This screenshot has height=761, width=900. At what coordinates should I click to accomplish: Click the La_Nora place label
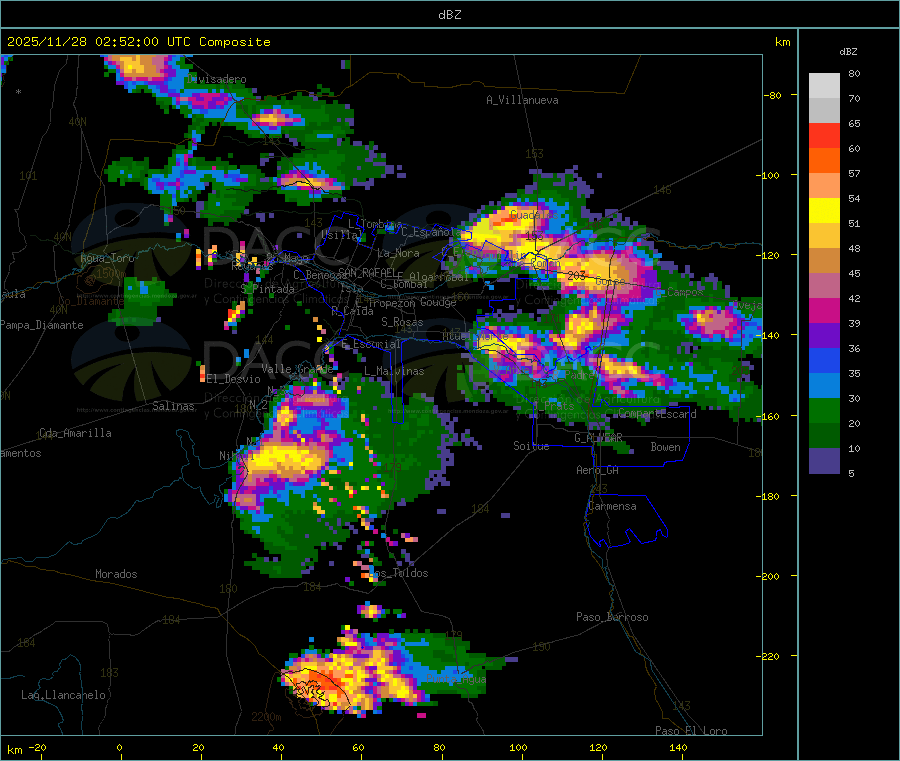[x=398, y=253]
